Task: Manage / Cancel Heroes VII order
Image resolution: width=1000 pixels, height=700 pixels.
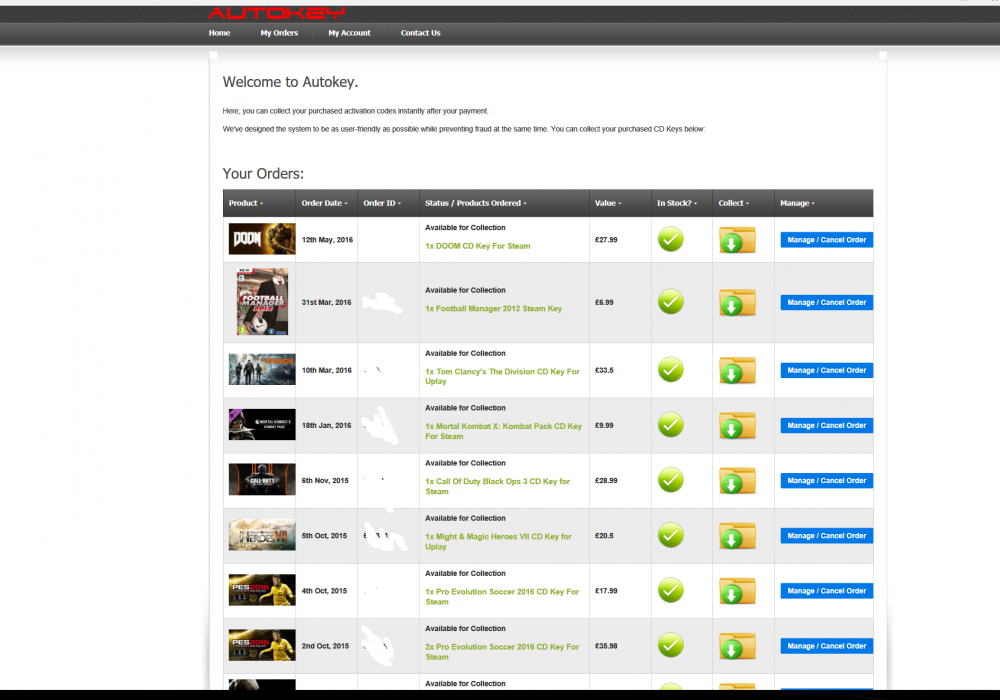Action: [827, 536]
